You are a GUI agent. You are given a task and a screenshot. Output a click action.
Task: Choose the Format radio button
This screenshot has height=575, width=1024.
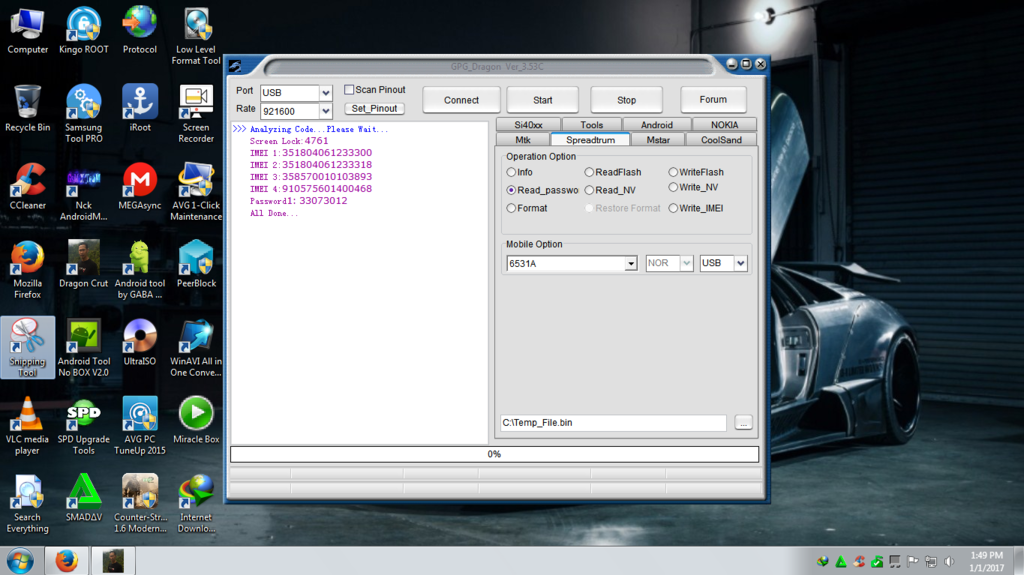512,208
